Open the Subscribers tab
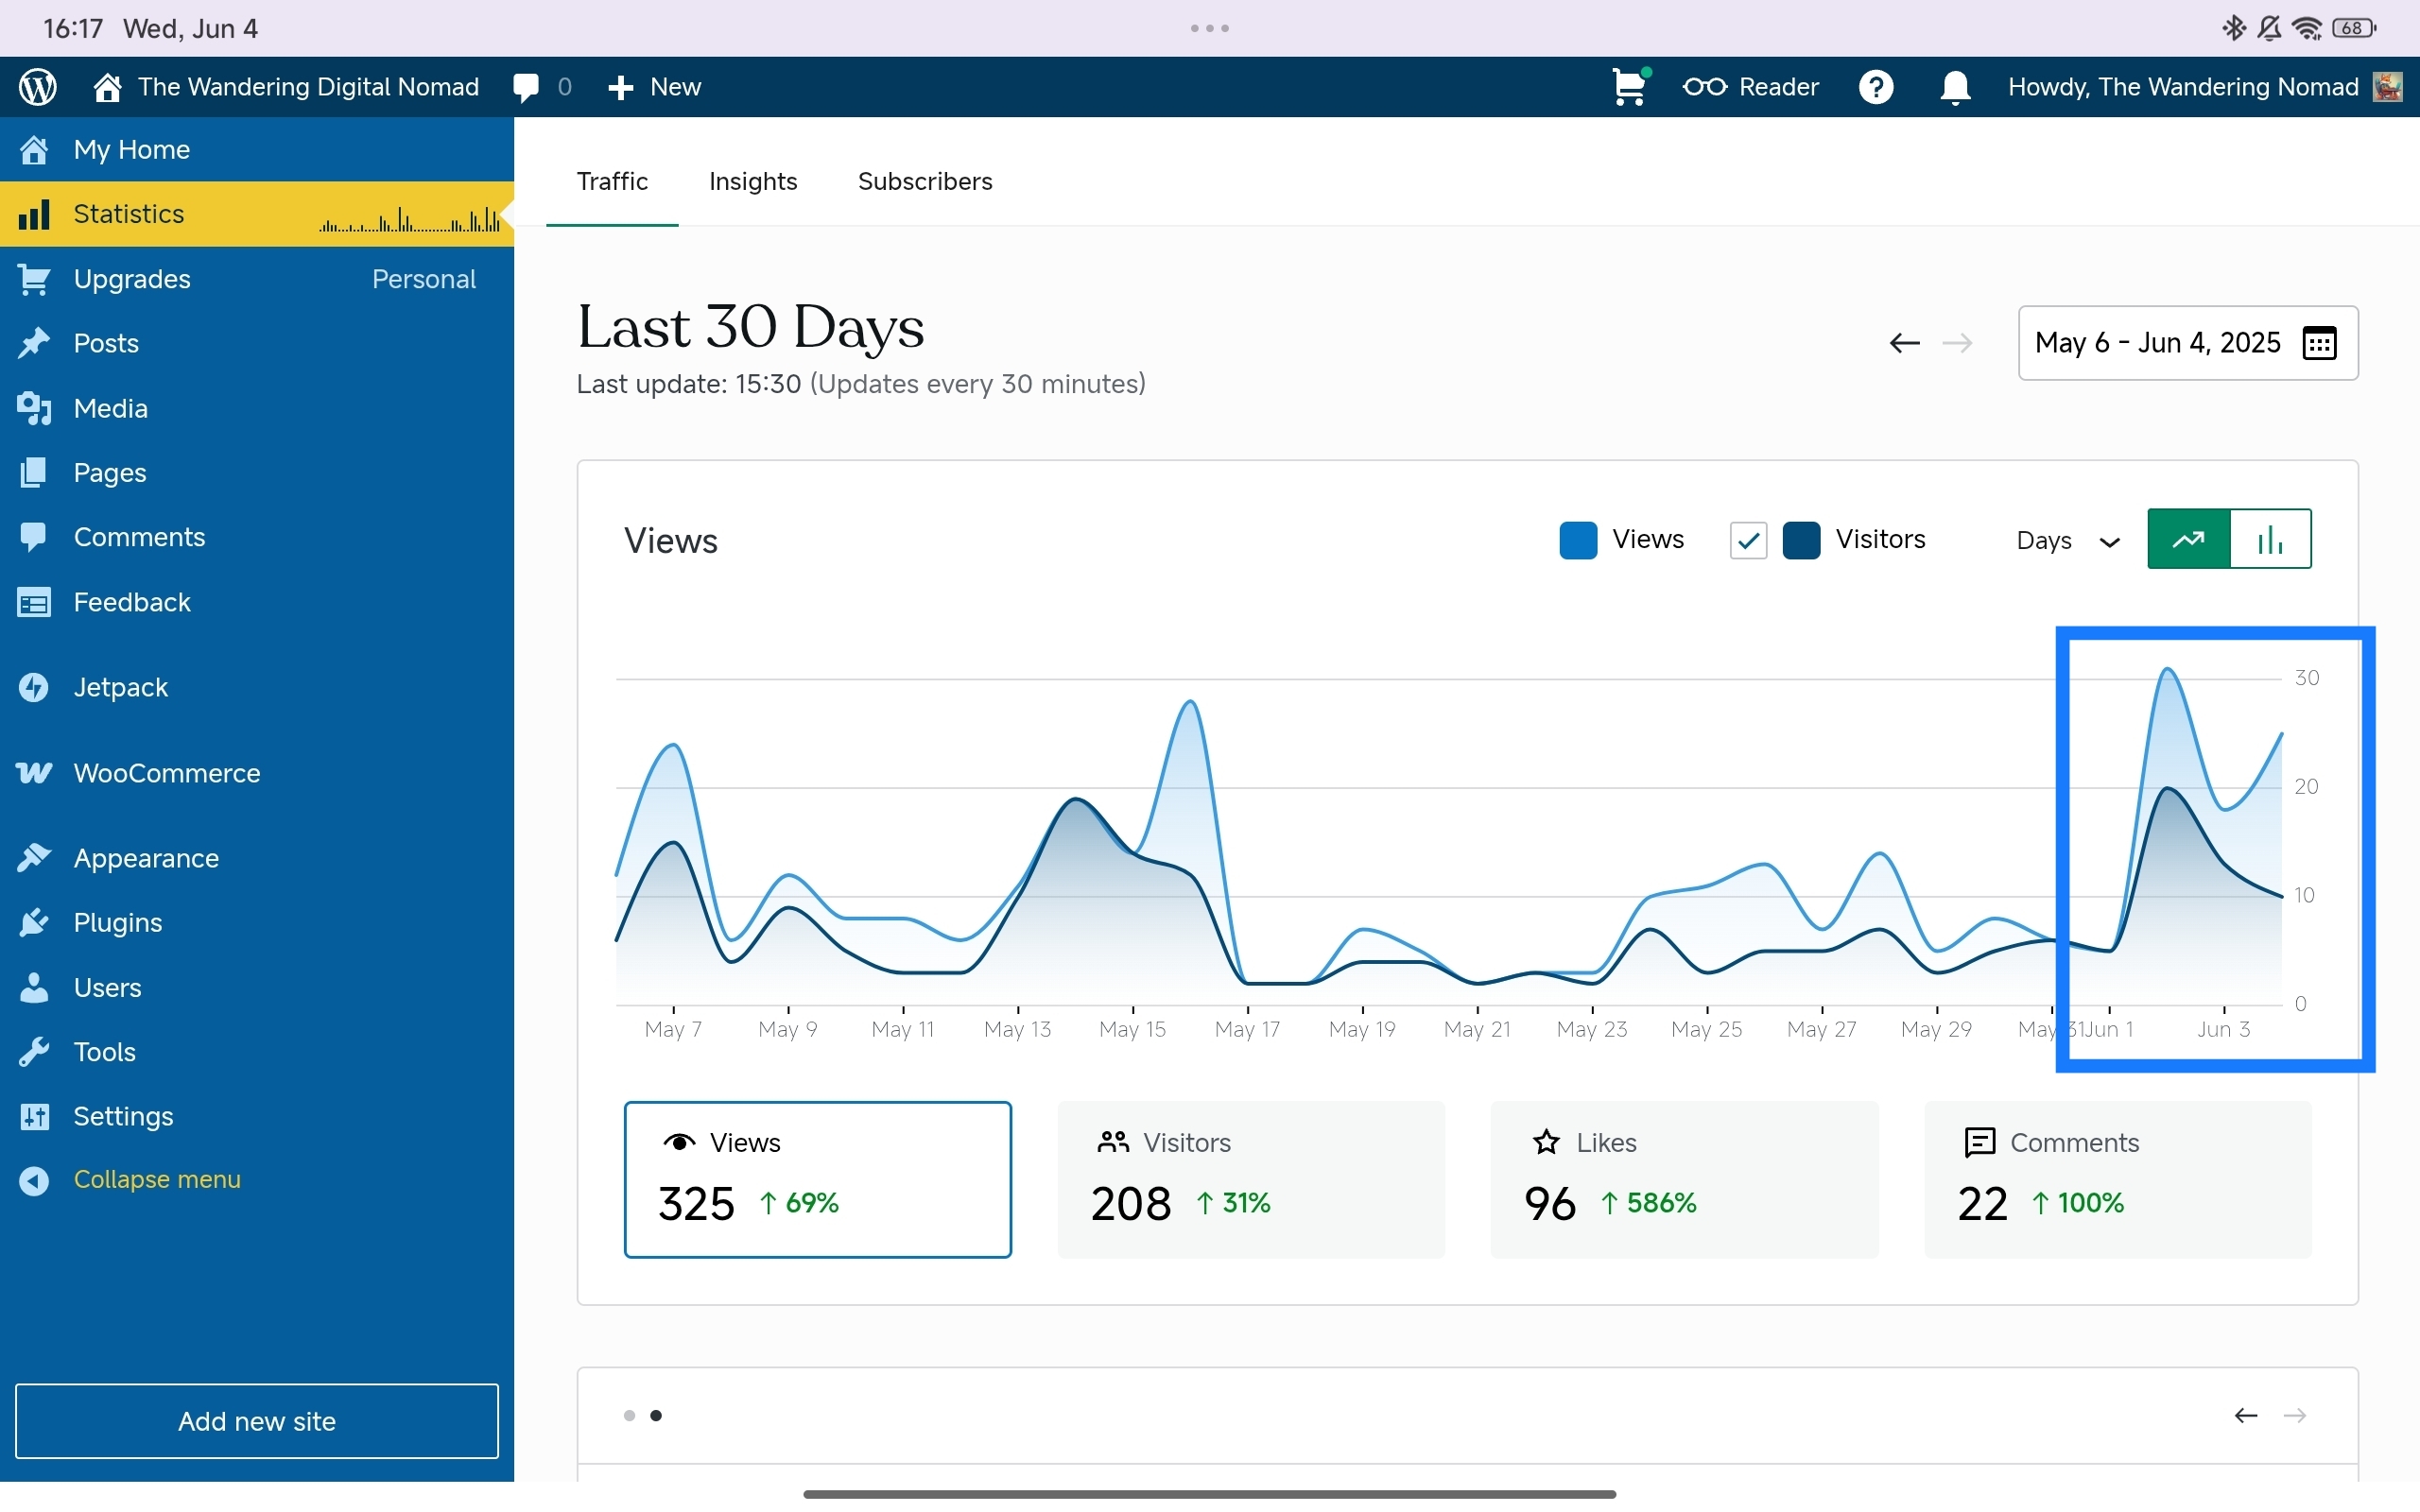Screen dimensions: 2420x1512 [924, 182]
